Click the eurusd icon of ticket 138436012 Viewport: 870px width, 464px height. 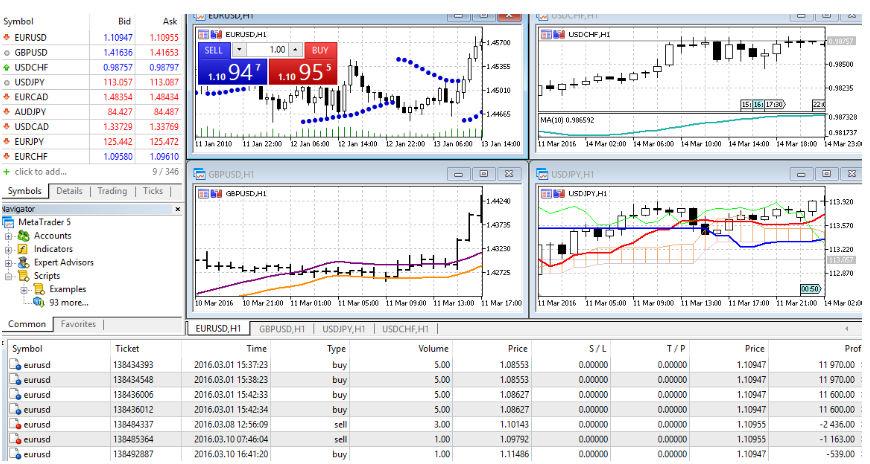click(15, 410)
